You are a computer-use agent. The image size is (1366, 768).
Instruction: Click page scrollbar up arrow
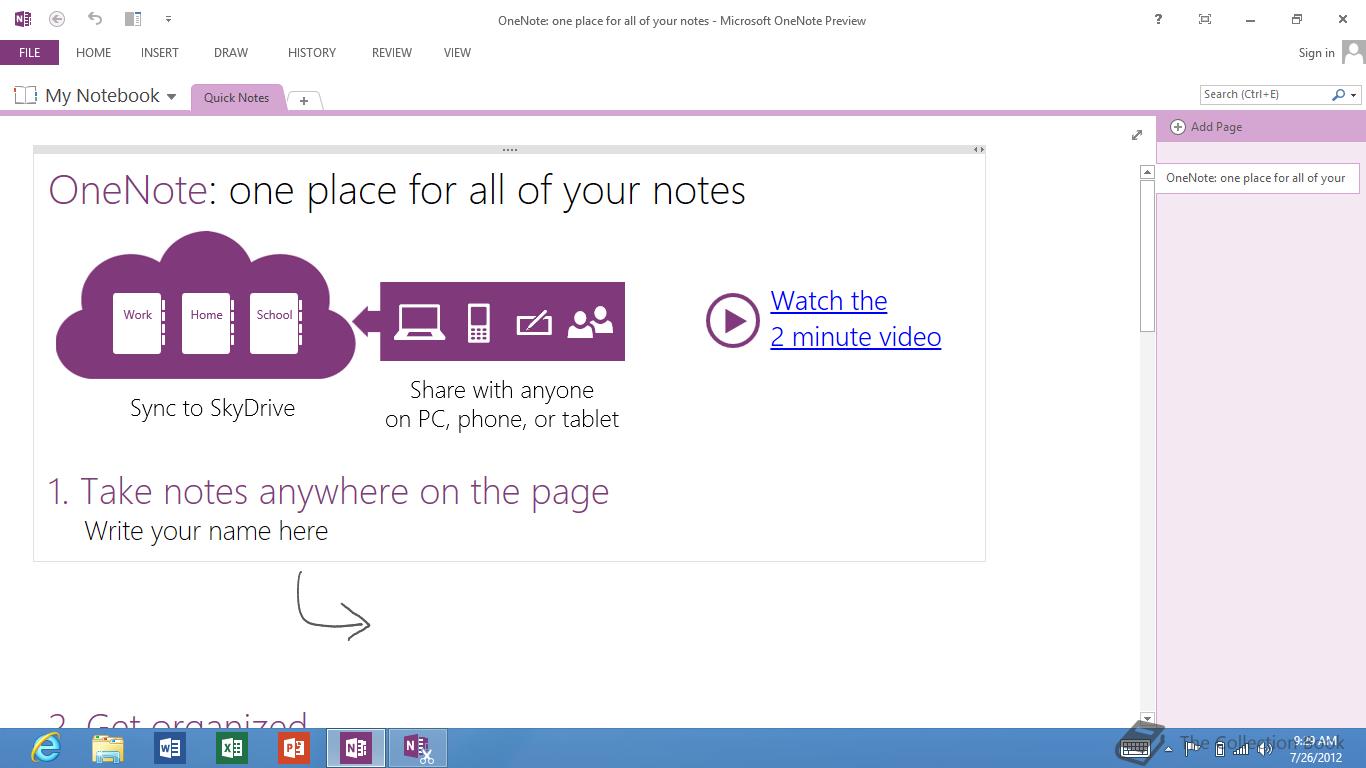pyautogui.click(x=1148, y=173)
